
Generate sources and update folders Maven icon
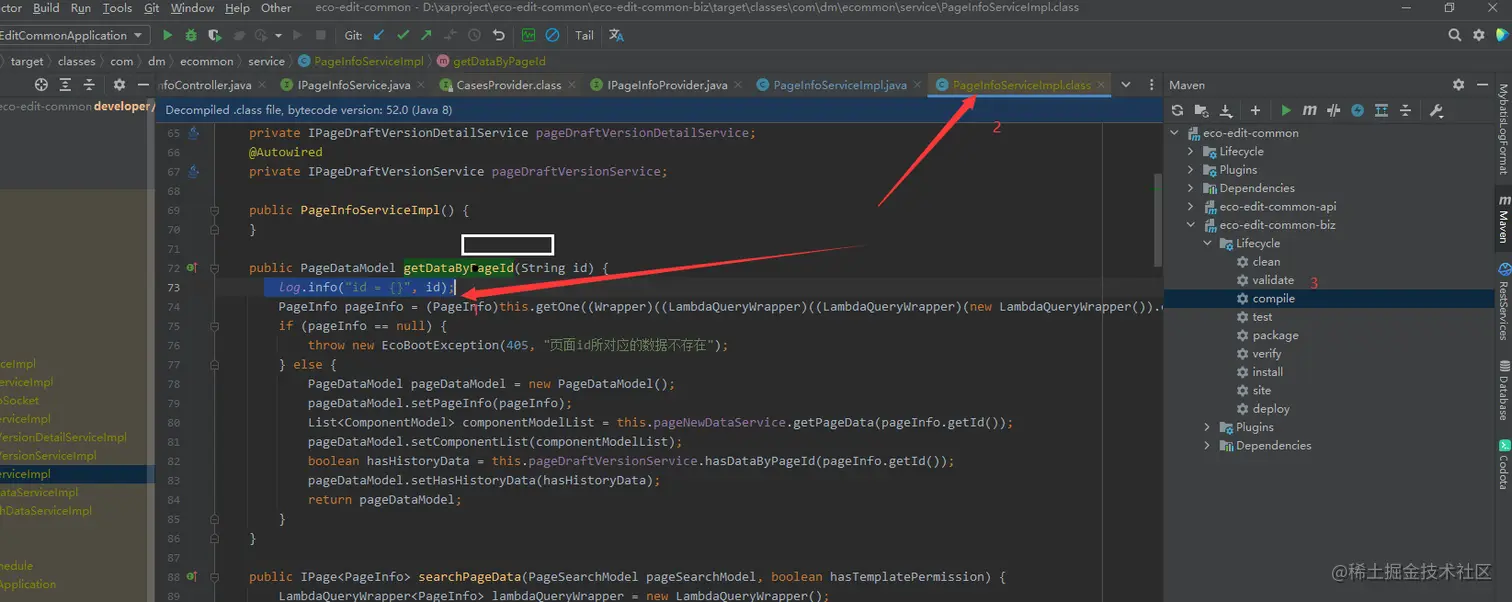1201,111
